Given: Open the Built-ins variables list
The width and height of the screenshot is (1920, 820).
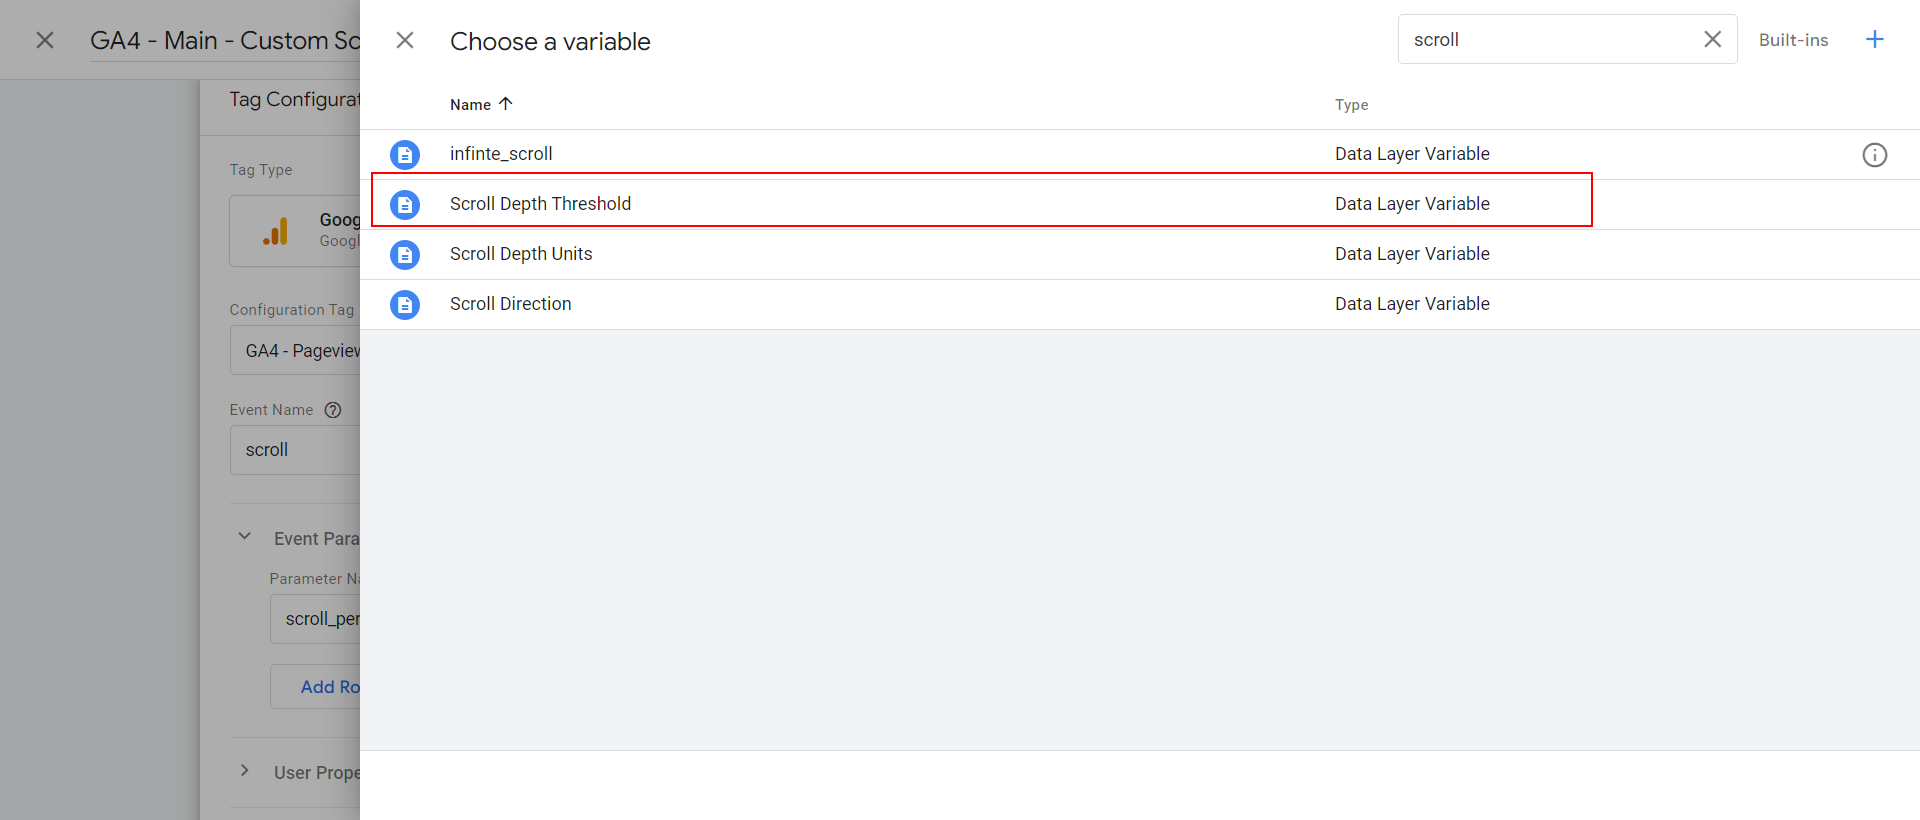Looking at the screenshot, I should pos(1793,40).
